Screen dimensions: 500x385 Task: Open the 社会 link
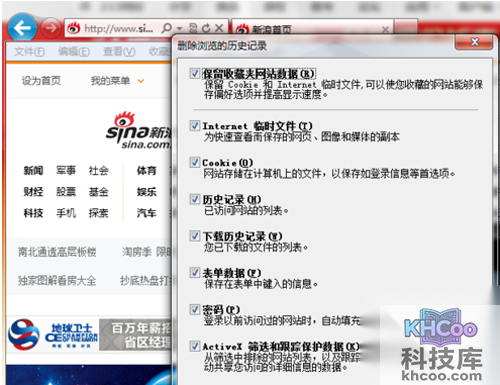click(x=98, y=171)
